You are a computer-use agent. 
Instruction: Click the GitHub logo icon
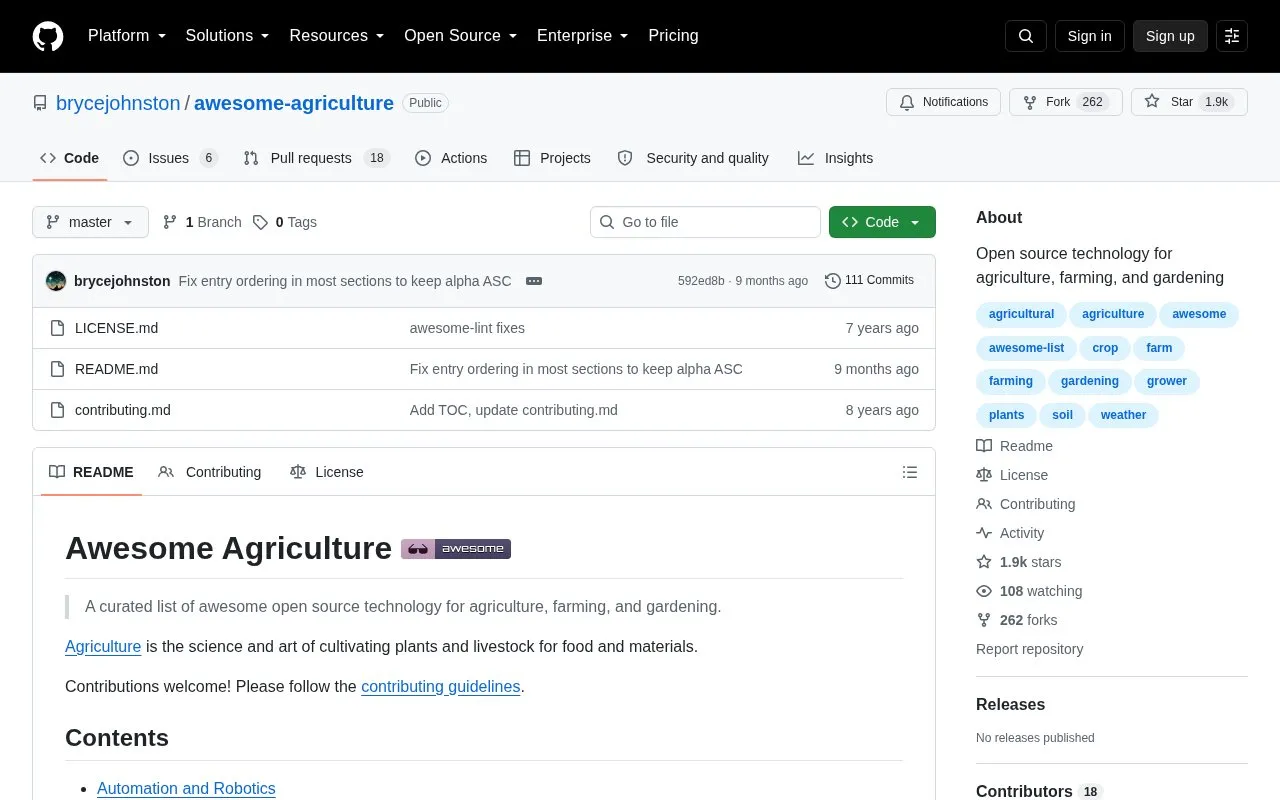coord(48,36)
